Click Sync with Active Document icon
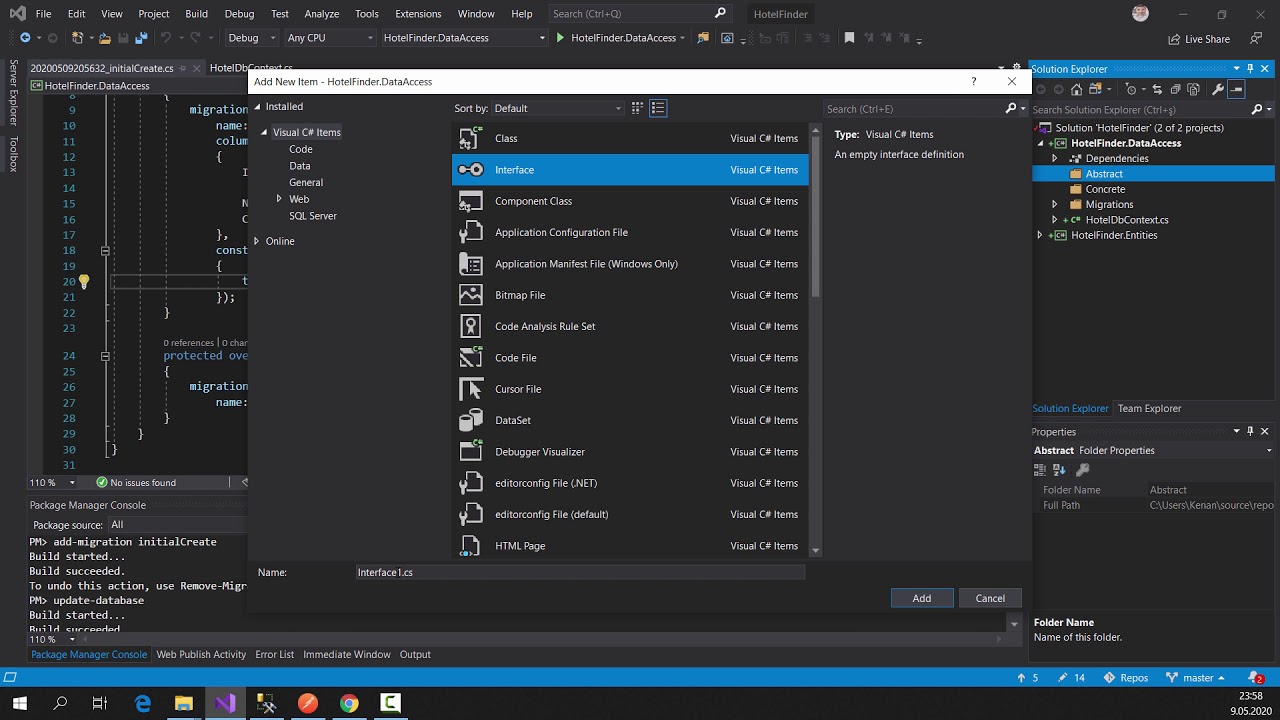 click(1157, 89)
